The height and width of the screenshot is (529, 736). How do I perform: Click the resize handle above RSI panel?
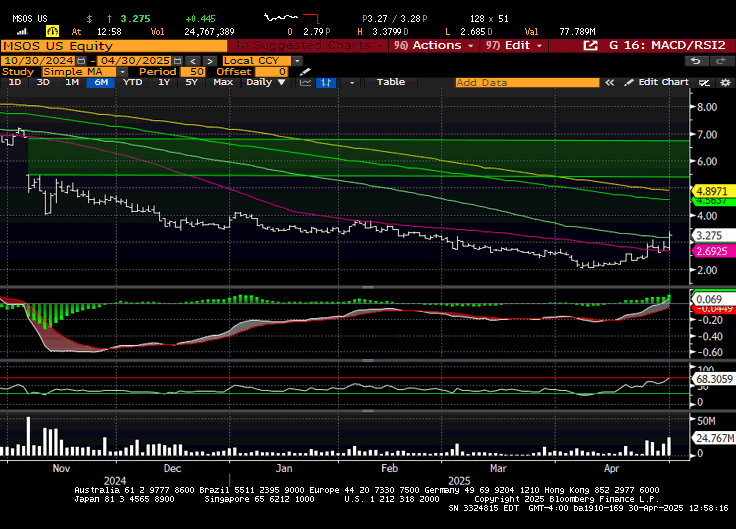[x=368, y=360]
